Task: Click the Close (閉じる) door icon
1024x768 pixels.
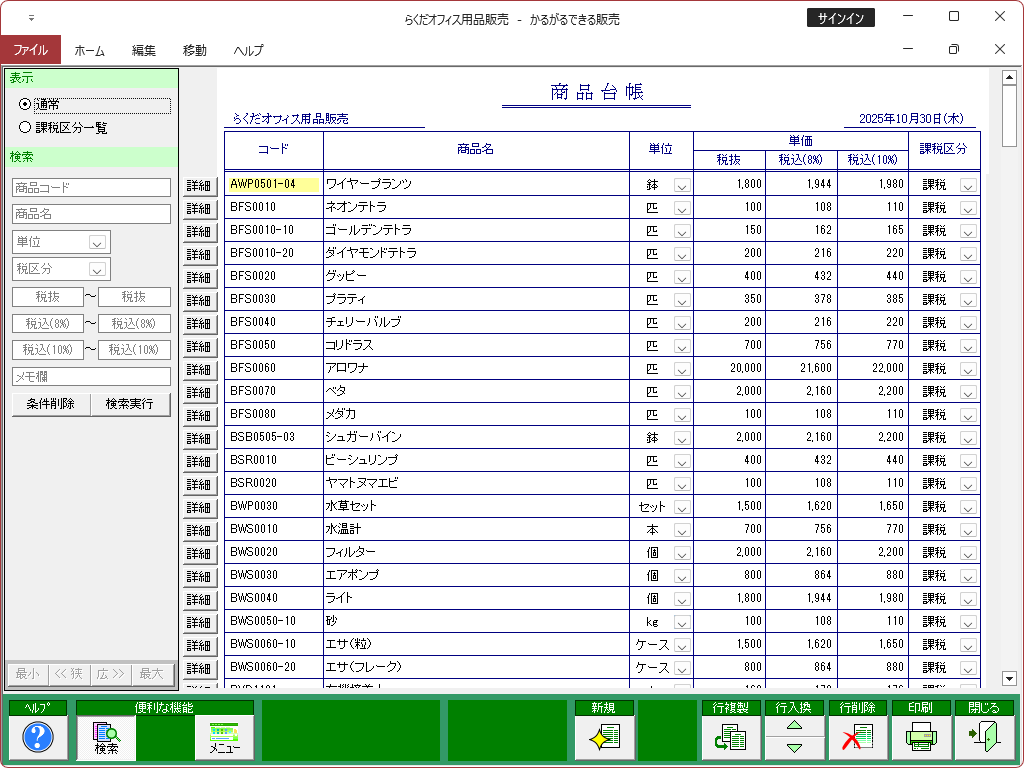Action: point(983,738)
